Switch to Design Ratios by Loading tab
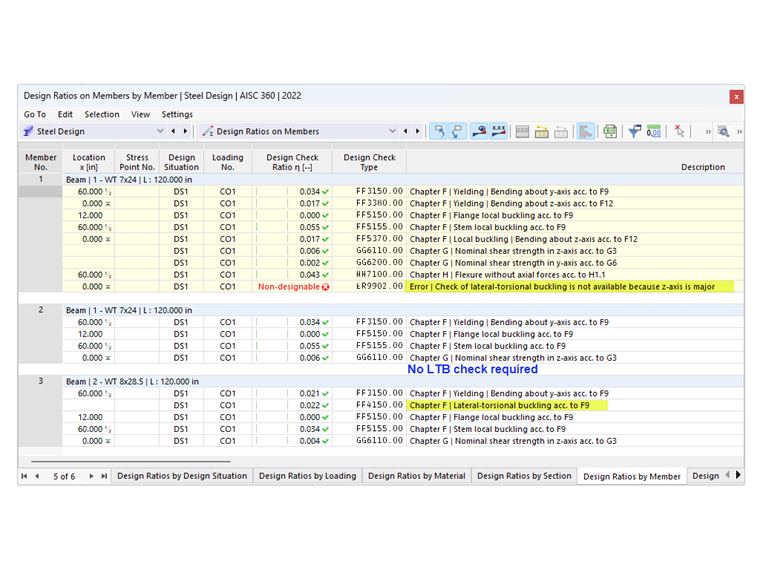Screen dimensions: 760x570 coord(307,476)
